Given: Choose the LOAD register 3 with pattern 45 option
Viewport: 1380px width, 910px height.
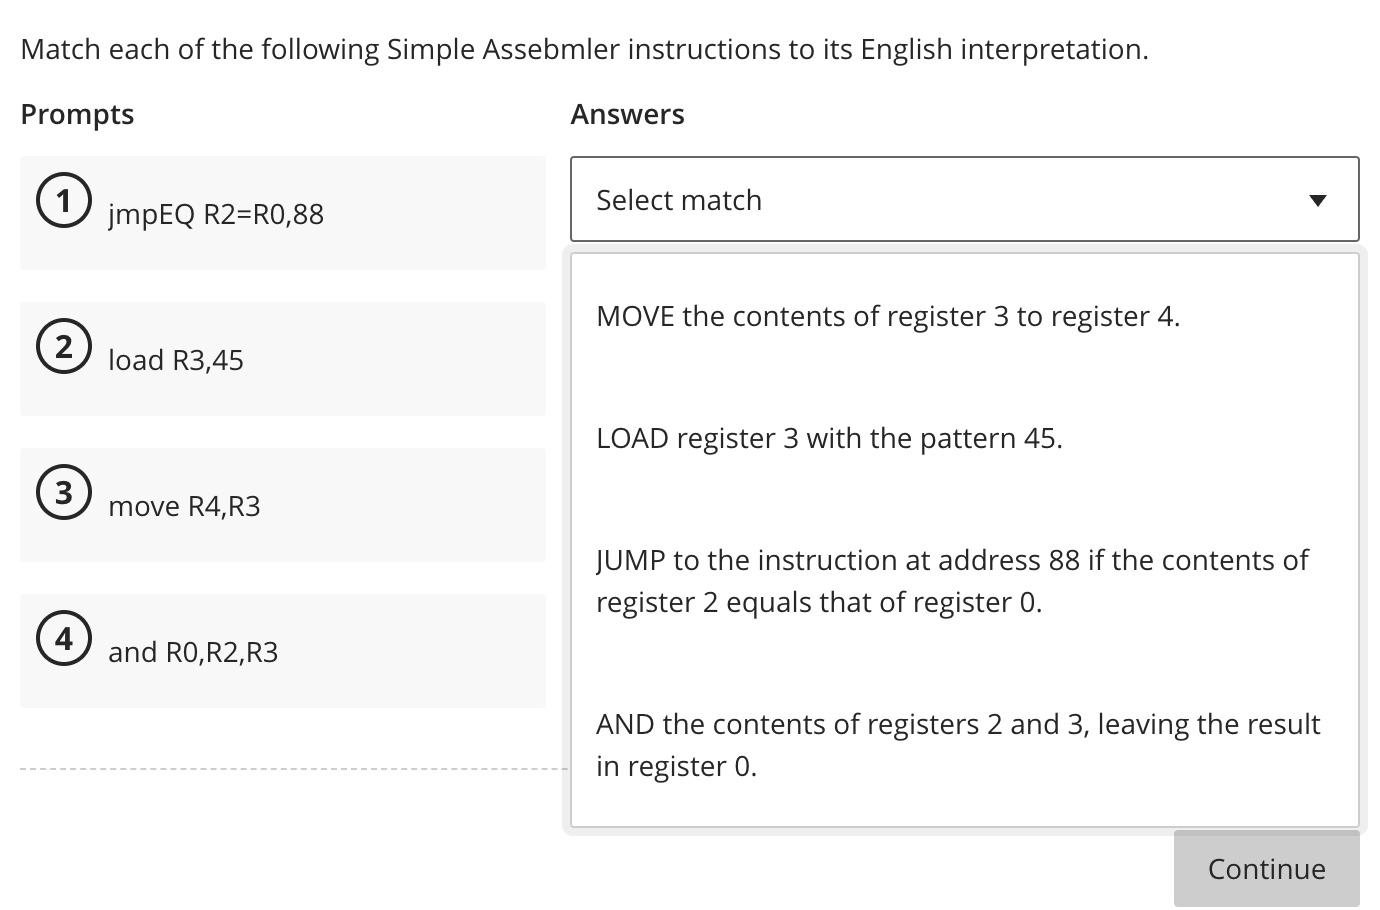Looking at the screenshot, I should tap(828, 438).
